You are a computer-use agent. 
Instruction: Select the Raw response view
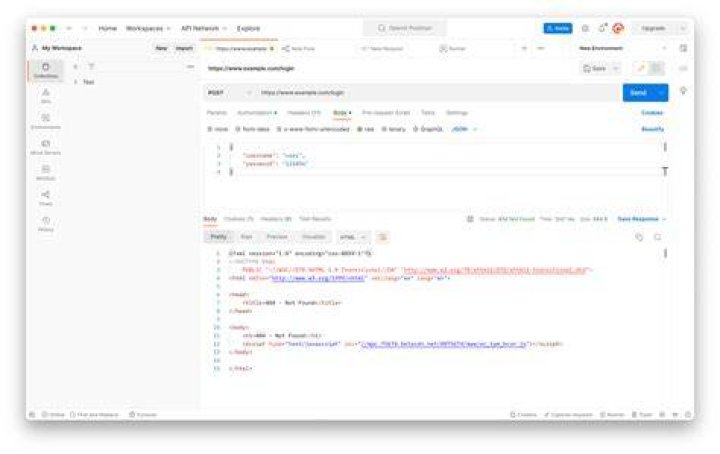[247, 237]
